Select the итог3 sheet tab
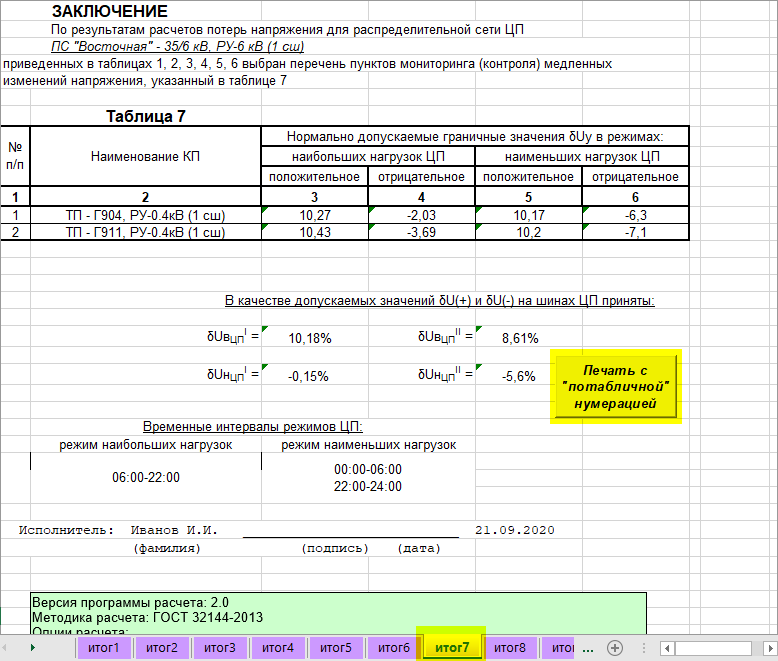 coord(220,648)
